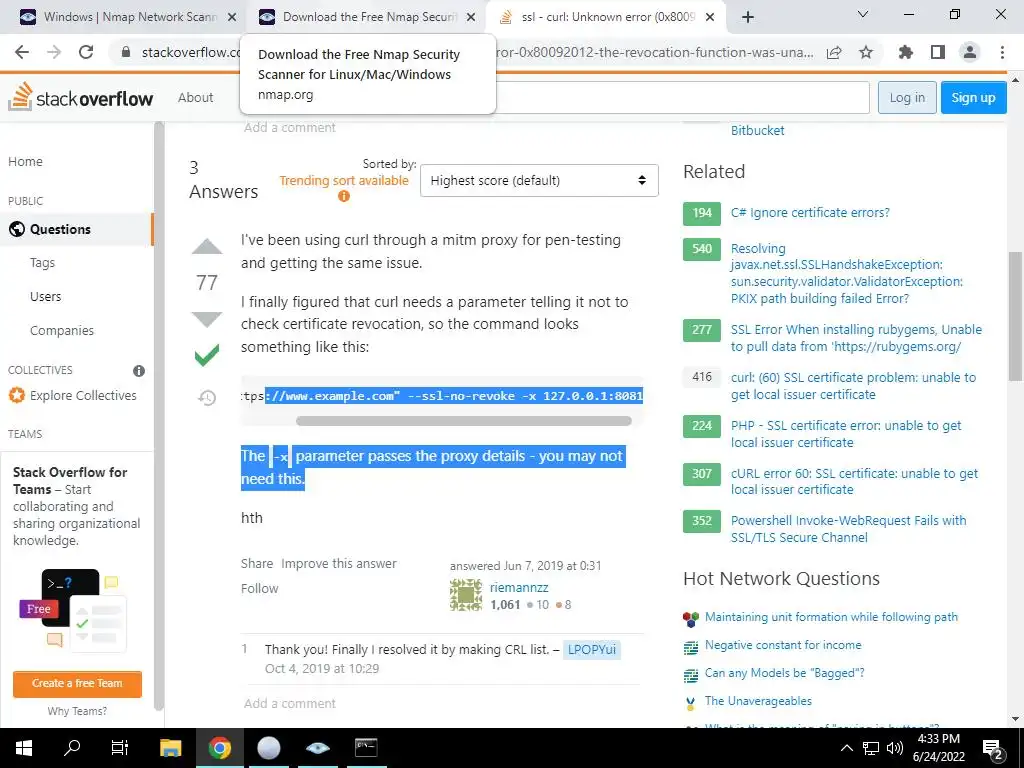Screen dimensions: 1024x768
Task: Open riemannzz user profile link
Action: click(519, 588)
